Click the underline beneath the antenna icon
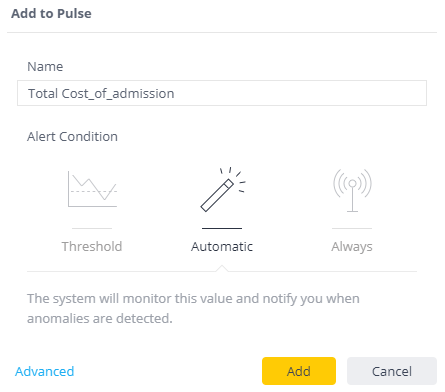Image resolution: width=445 pixels, height=392 pixels. [x=352, y=228]
